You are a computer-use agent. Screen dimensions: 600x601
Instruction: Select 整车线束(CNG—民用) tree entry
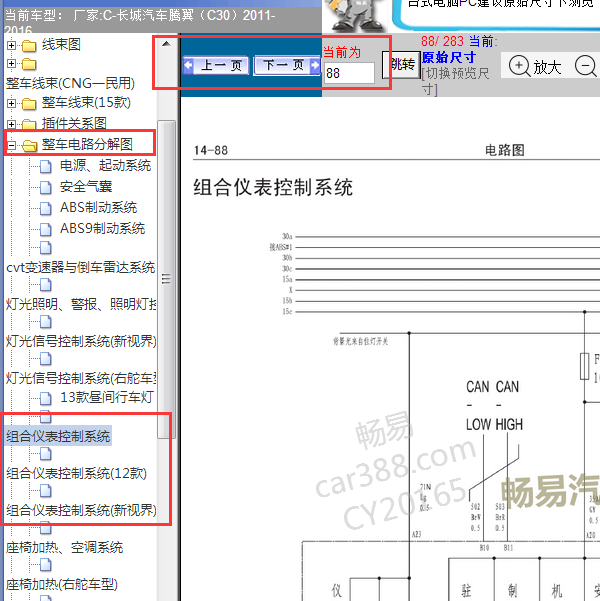70,84
